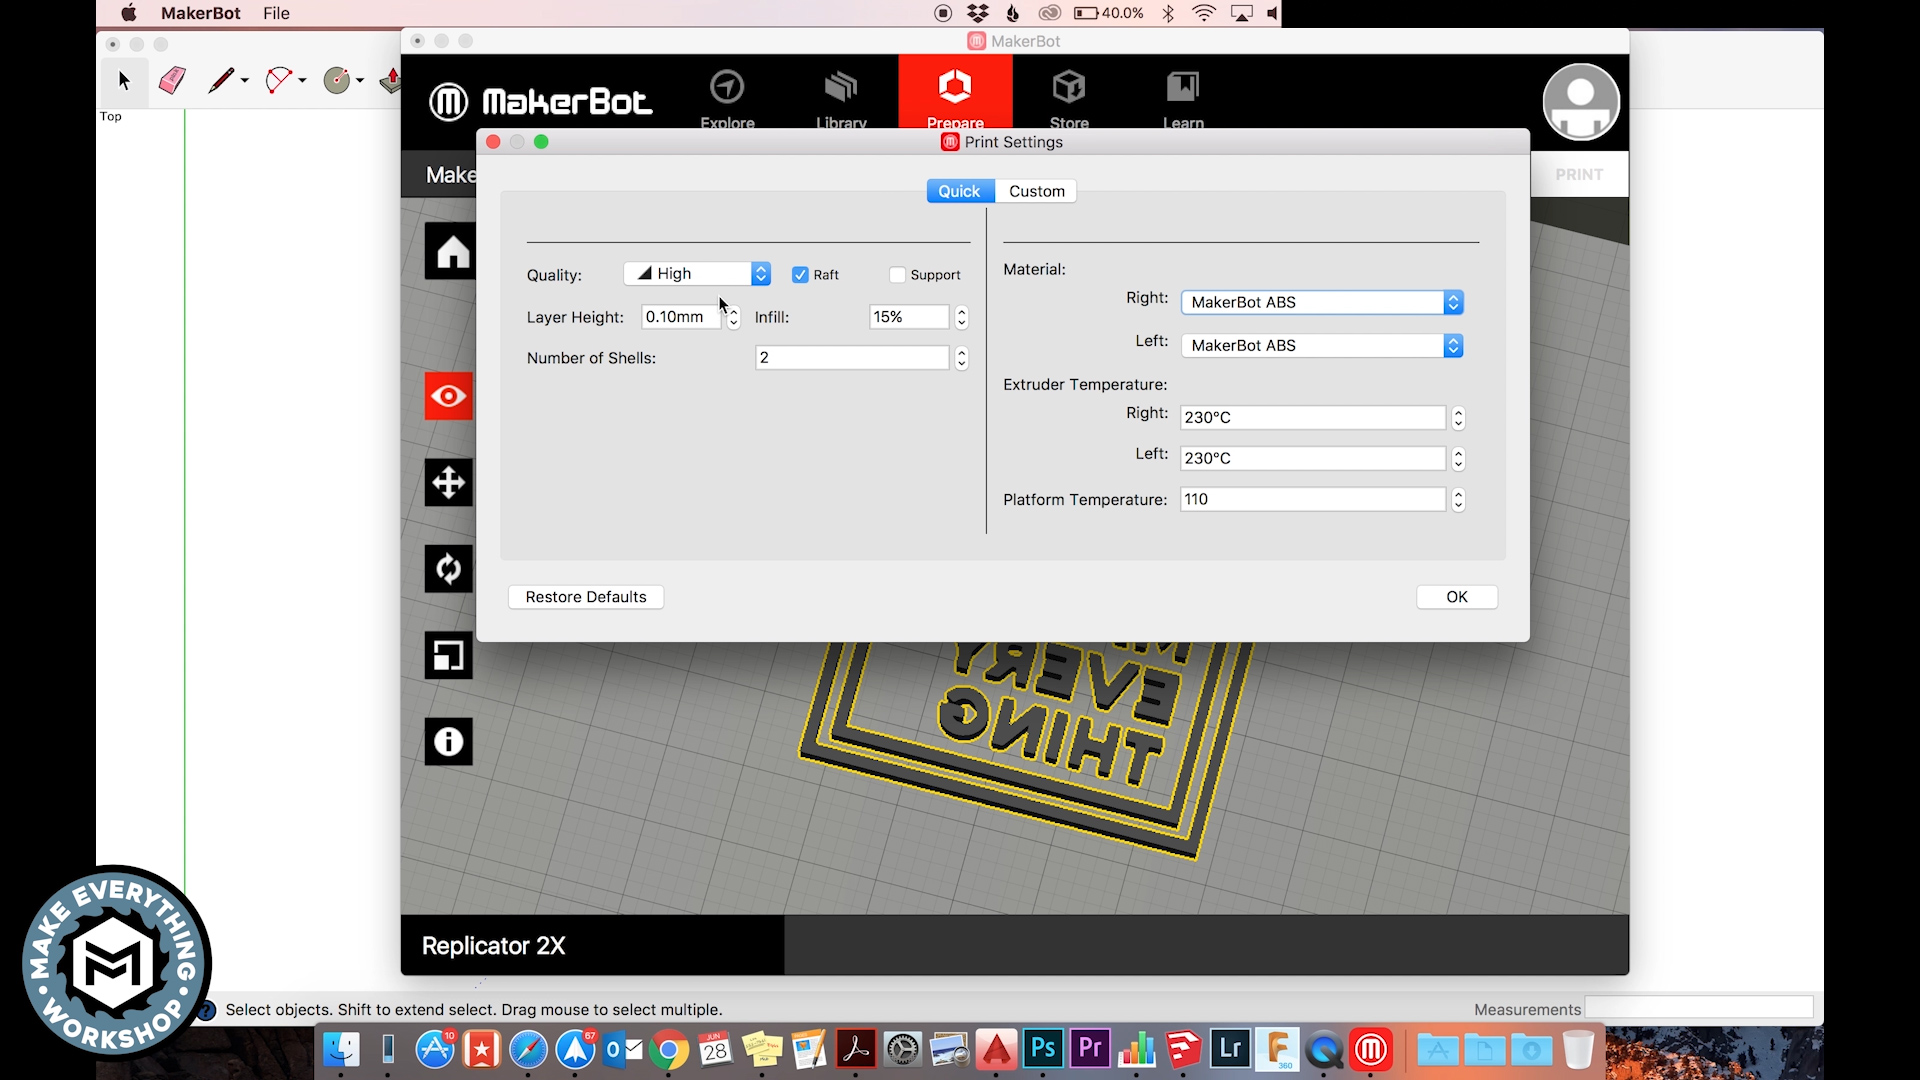
Task: Toggle the Raft checkbox on
Action: click(799, 274)
